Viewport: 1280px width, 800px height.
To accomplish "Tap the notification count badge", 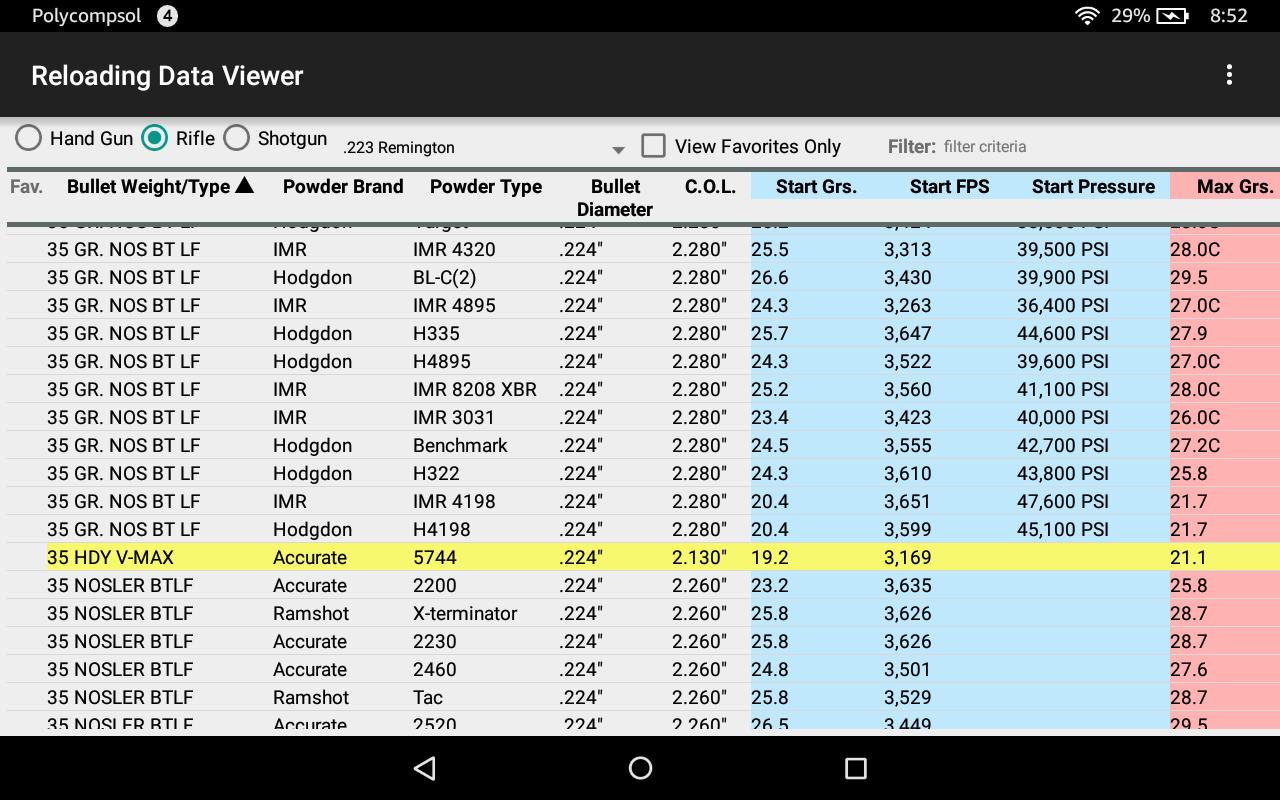I will pos(167,16).
